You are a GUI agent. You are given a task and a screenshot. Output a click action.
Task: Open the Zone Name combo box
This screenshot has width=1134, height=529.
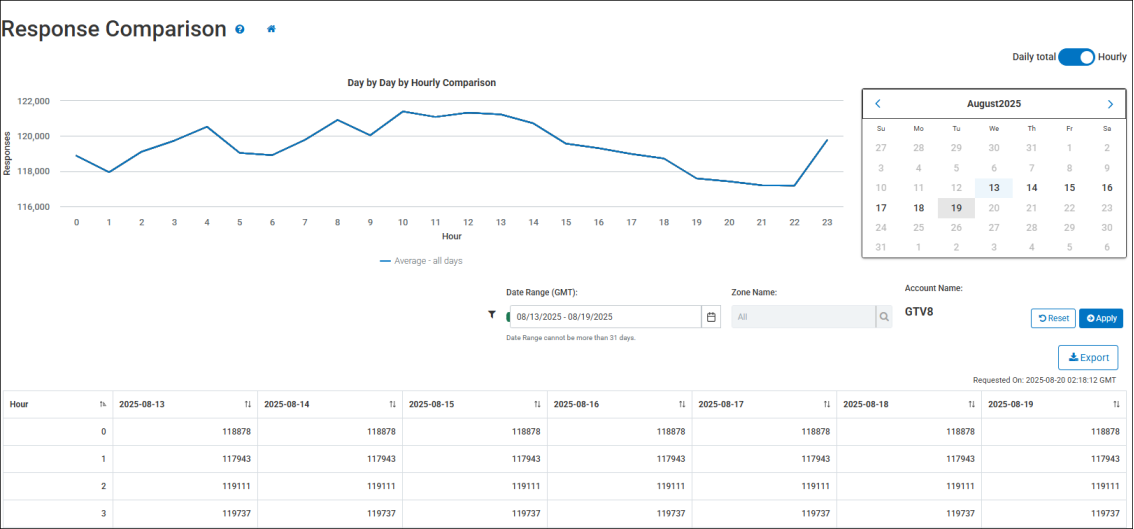803,317
